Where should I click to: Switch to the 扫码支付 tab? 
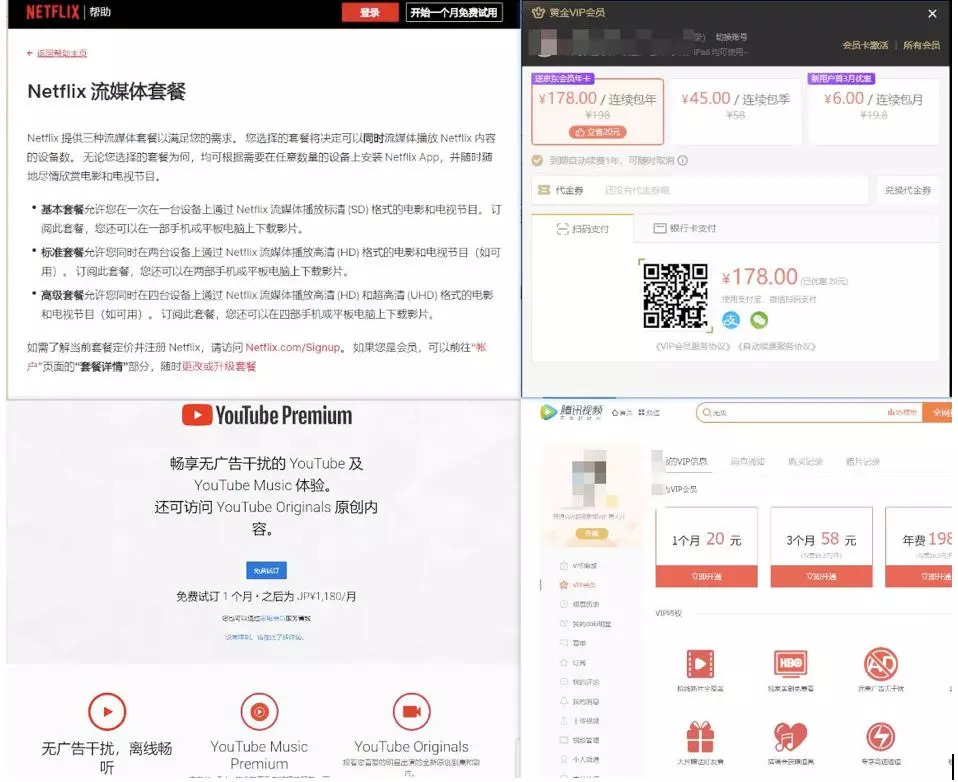pos(582,229)
